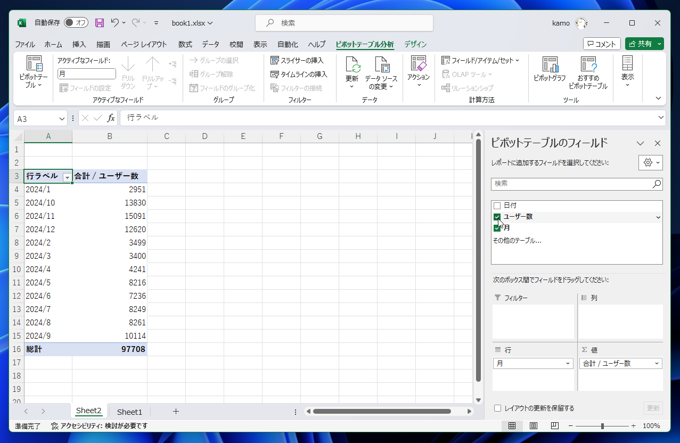
Task: Click the insert function fx icon
Action: pos(111,118)
